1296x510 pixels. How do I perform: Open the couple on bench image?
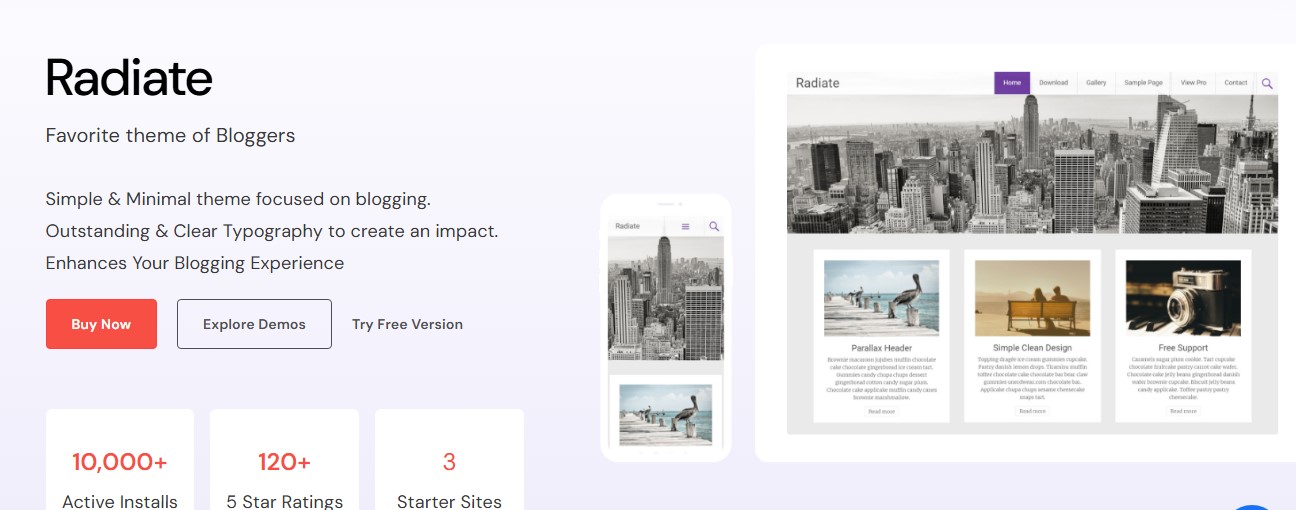[x=1032, y=297]
